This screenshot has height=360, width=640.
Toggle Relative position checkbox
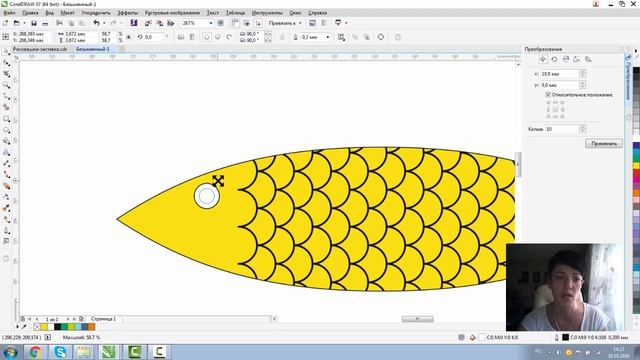pyautogui.click(x=548, y=95)
